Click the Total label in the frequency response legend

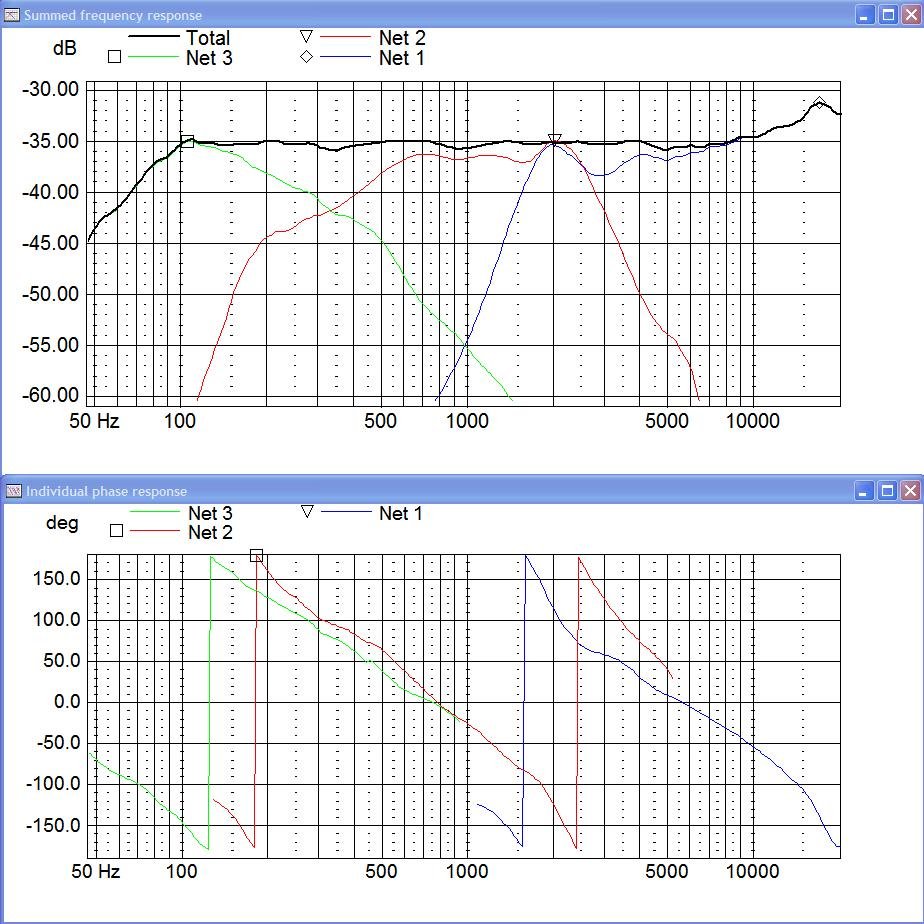click(207, 38)
